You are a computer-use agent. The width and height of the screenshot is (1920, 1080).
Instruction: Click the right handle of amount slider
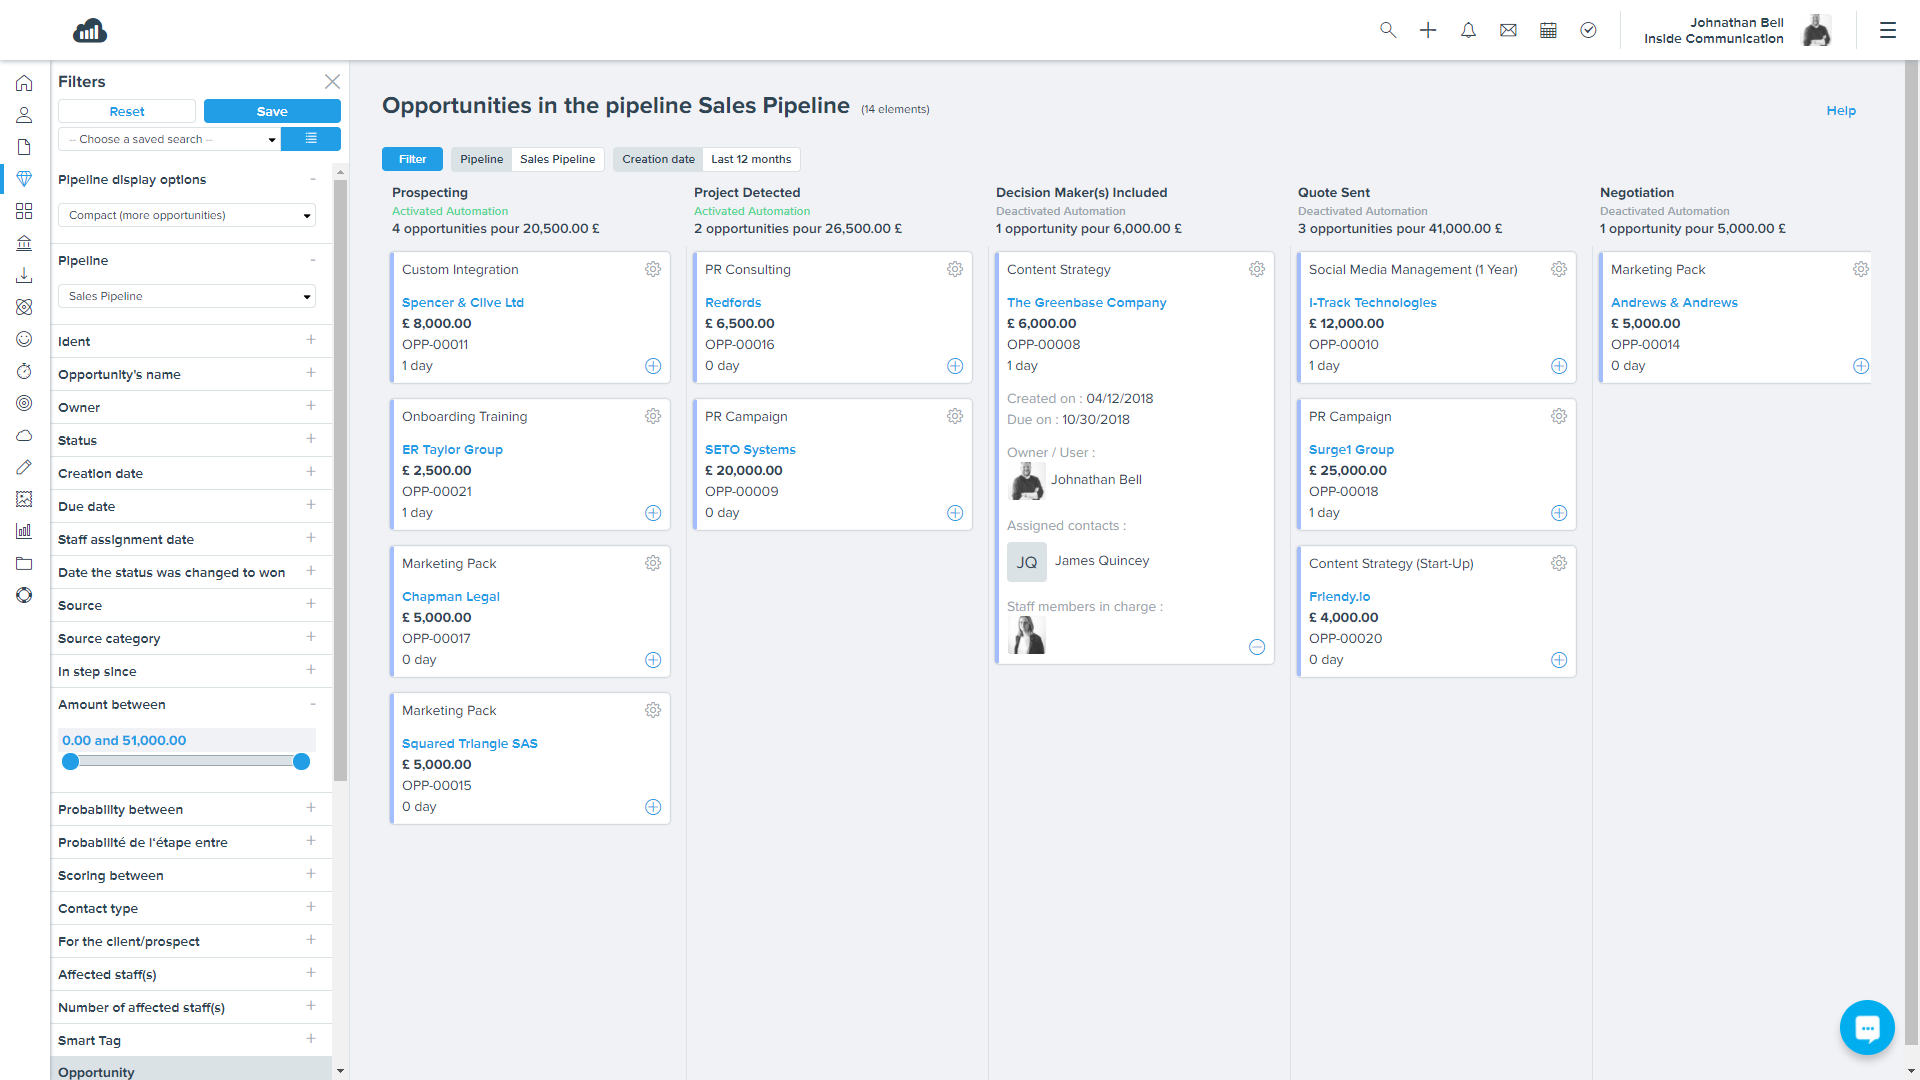pos(301,762)
